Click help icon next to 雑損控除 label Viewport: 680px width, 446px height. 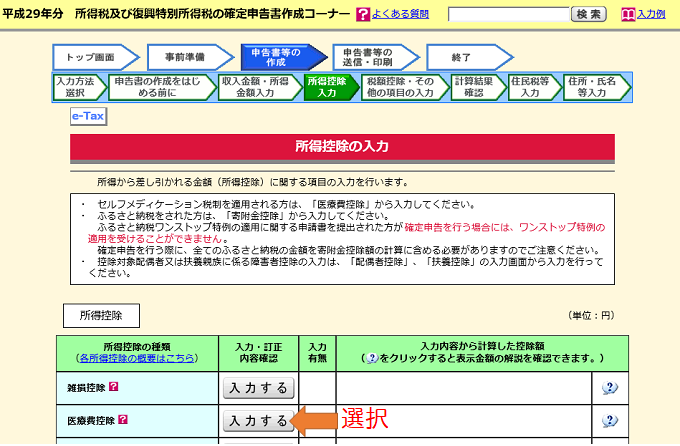pos(114,386)
